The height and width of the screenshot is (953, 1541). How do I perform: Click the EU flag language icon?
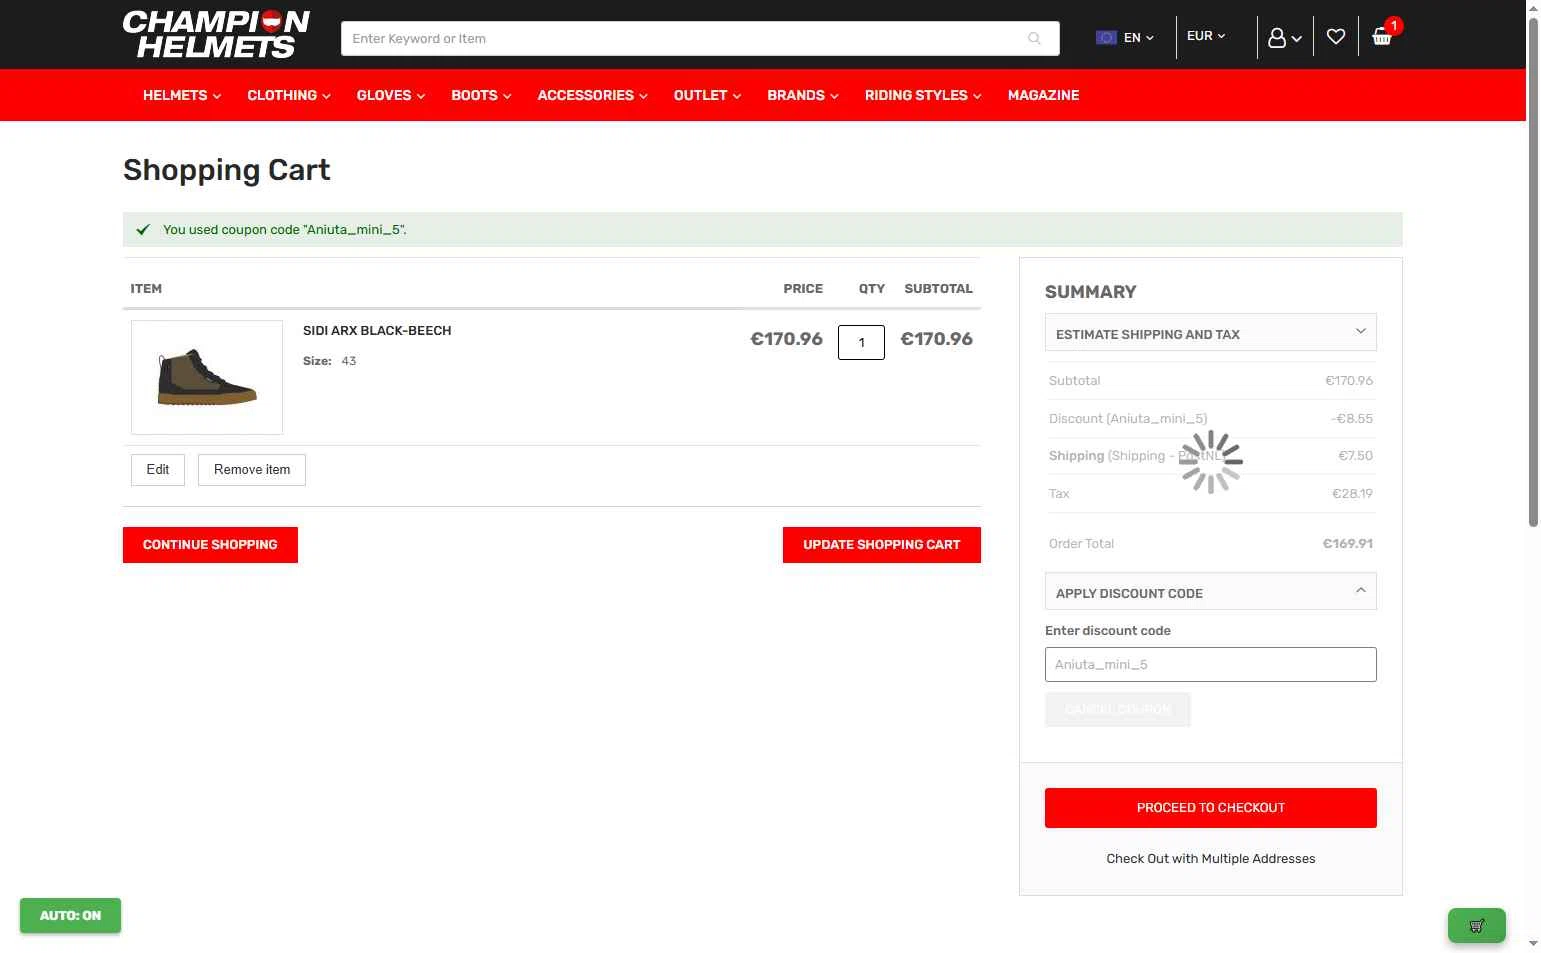(x=1106, y=38)
